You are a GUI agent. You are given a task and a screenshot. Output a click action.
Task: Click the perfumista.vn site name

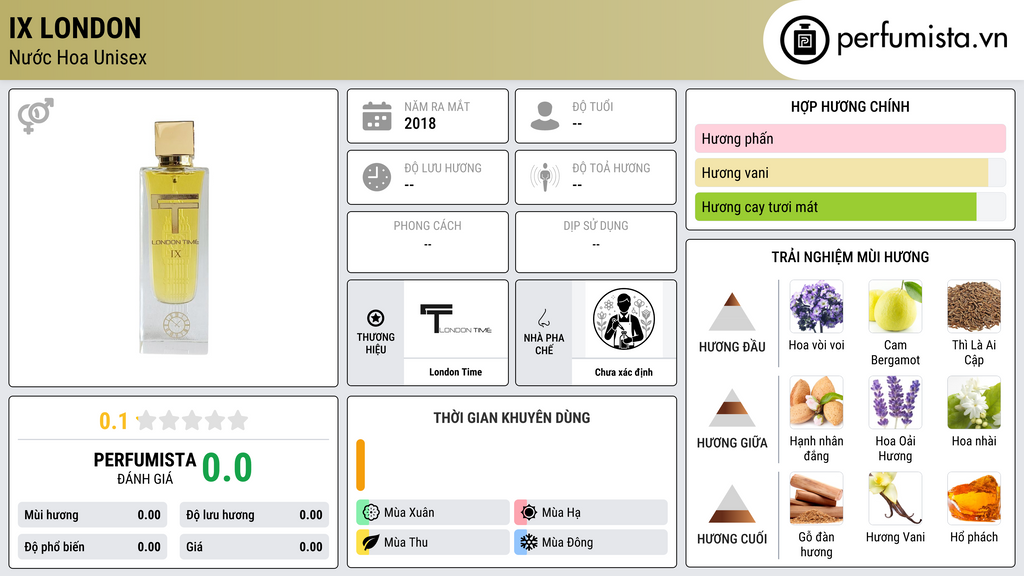point(922,38)
